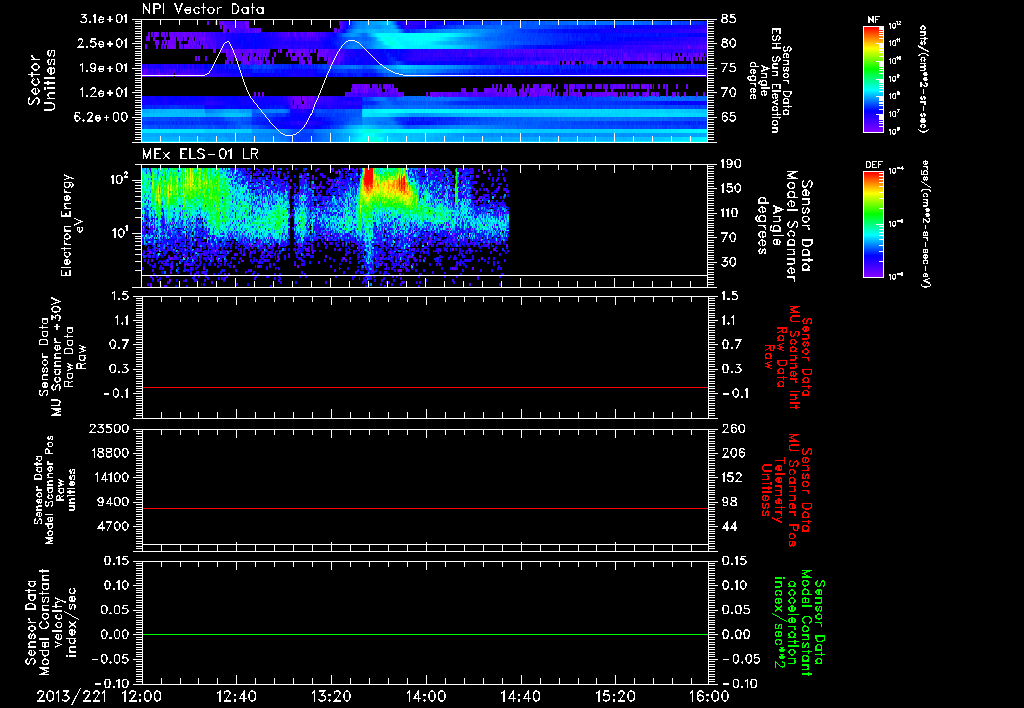Click the green line in velocity panel

(x=425, y=634)
